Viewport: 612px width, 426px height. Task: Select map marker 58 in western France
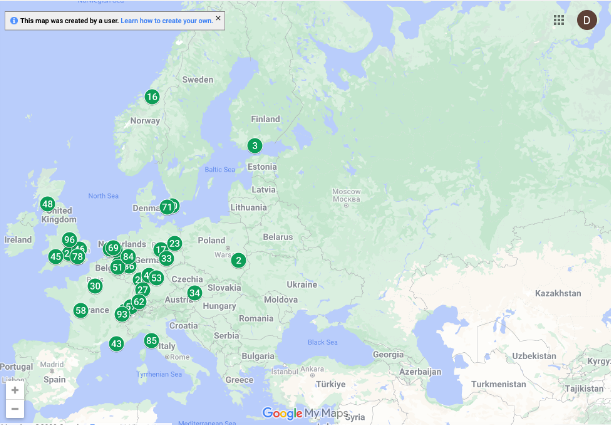81,310
